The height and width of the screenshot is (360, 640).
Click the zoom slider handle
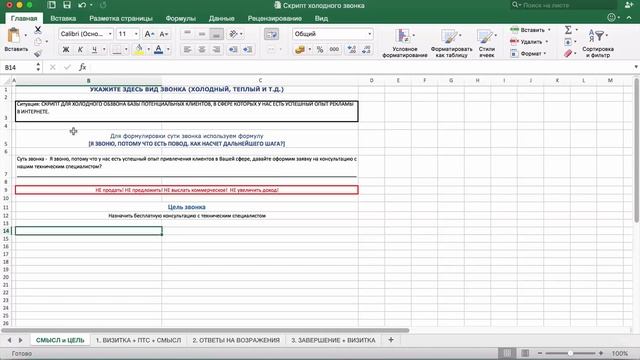[x=570, y=353]
